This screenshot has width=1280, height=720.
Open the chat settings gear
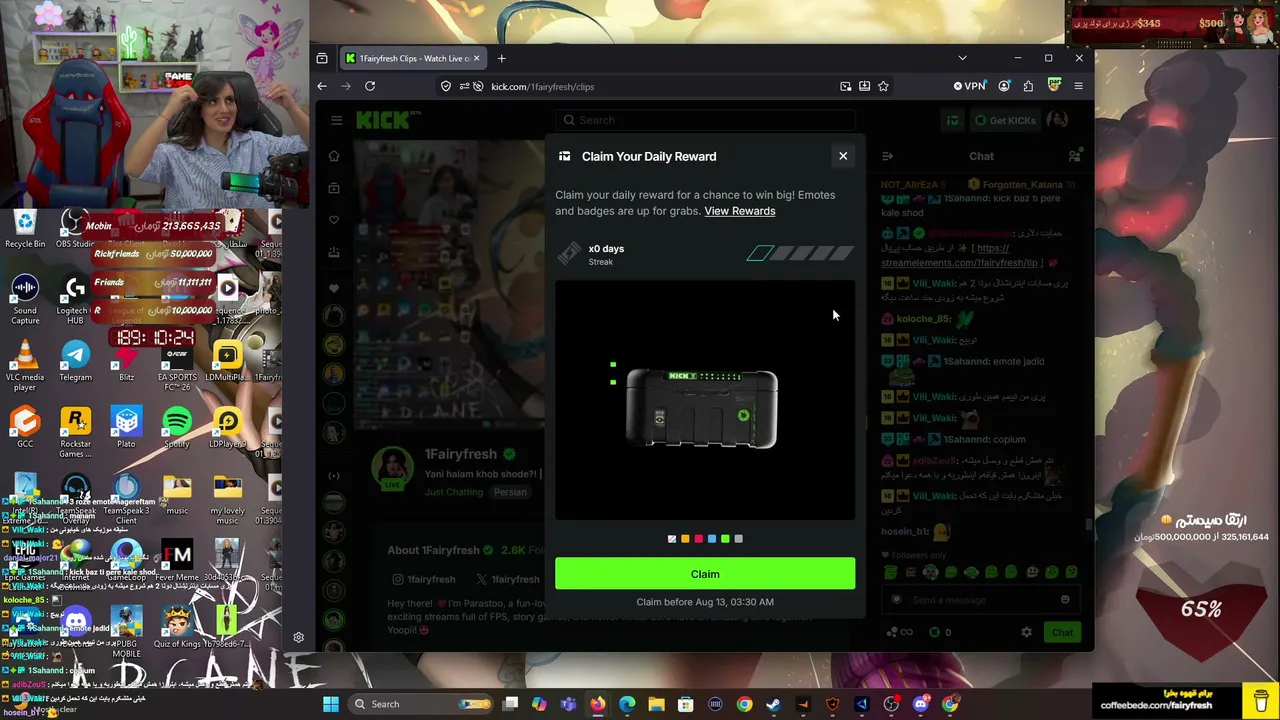click(x=1026, y=632)
